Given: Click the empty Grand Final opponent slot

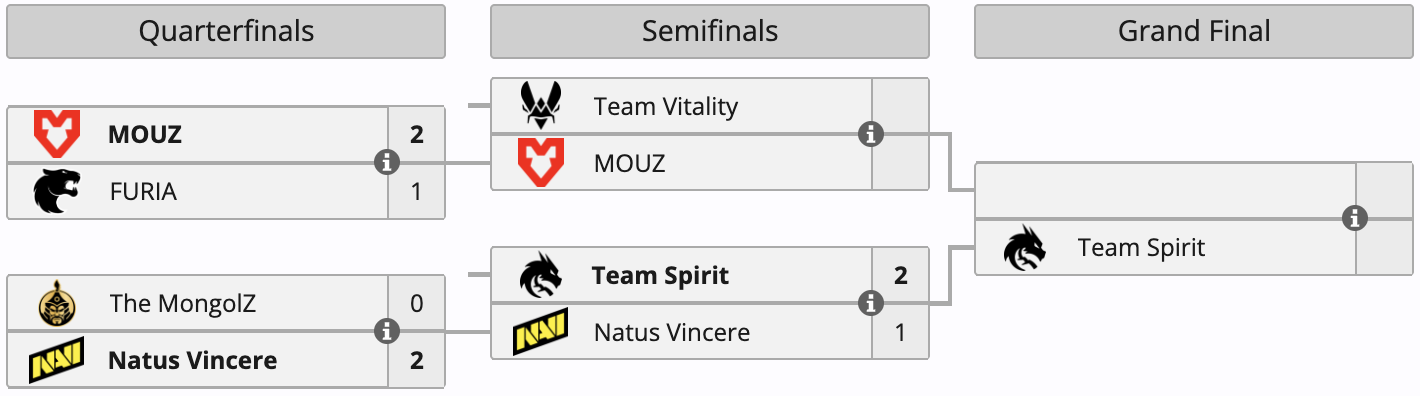Looking at the screenshot, I should (1165, 190).
